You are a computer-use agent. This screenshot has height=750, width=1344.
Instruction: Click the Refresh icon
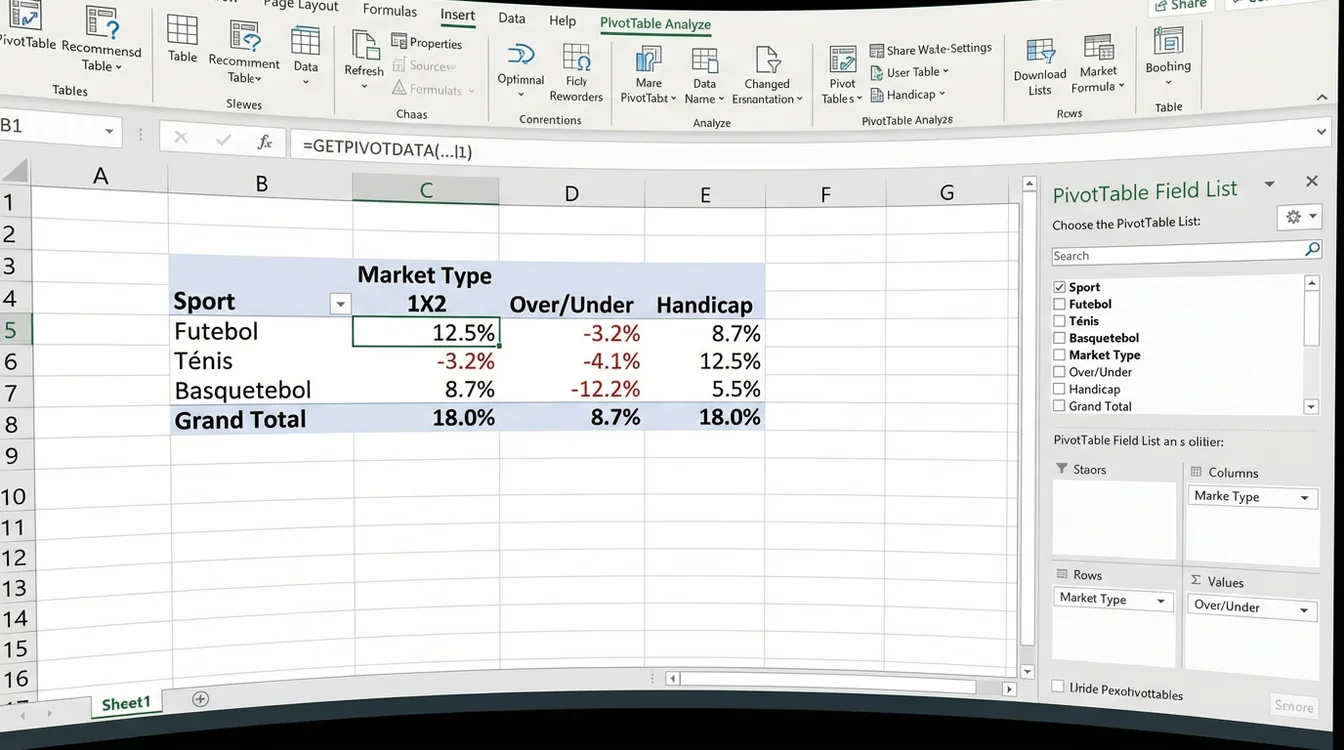[x=364, y=44]
